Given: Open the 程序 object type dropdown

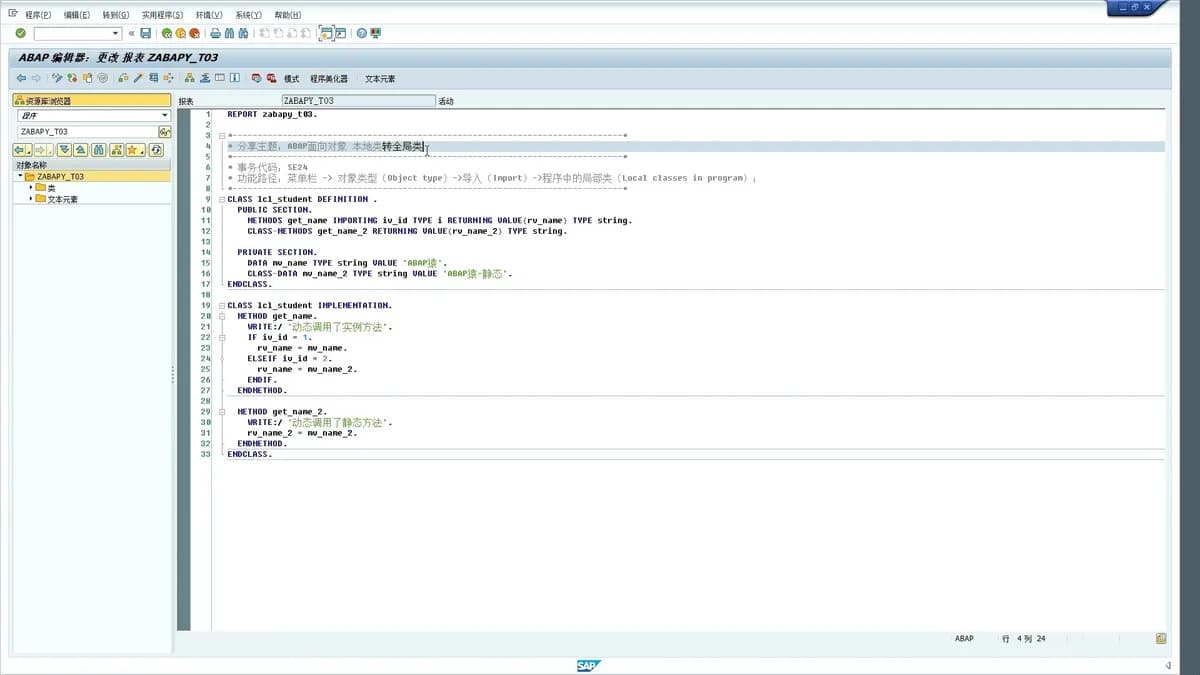Looking at the screenshot, I should click(x=165, y=116).
